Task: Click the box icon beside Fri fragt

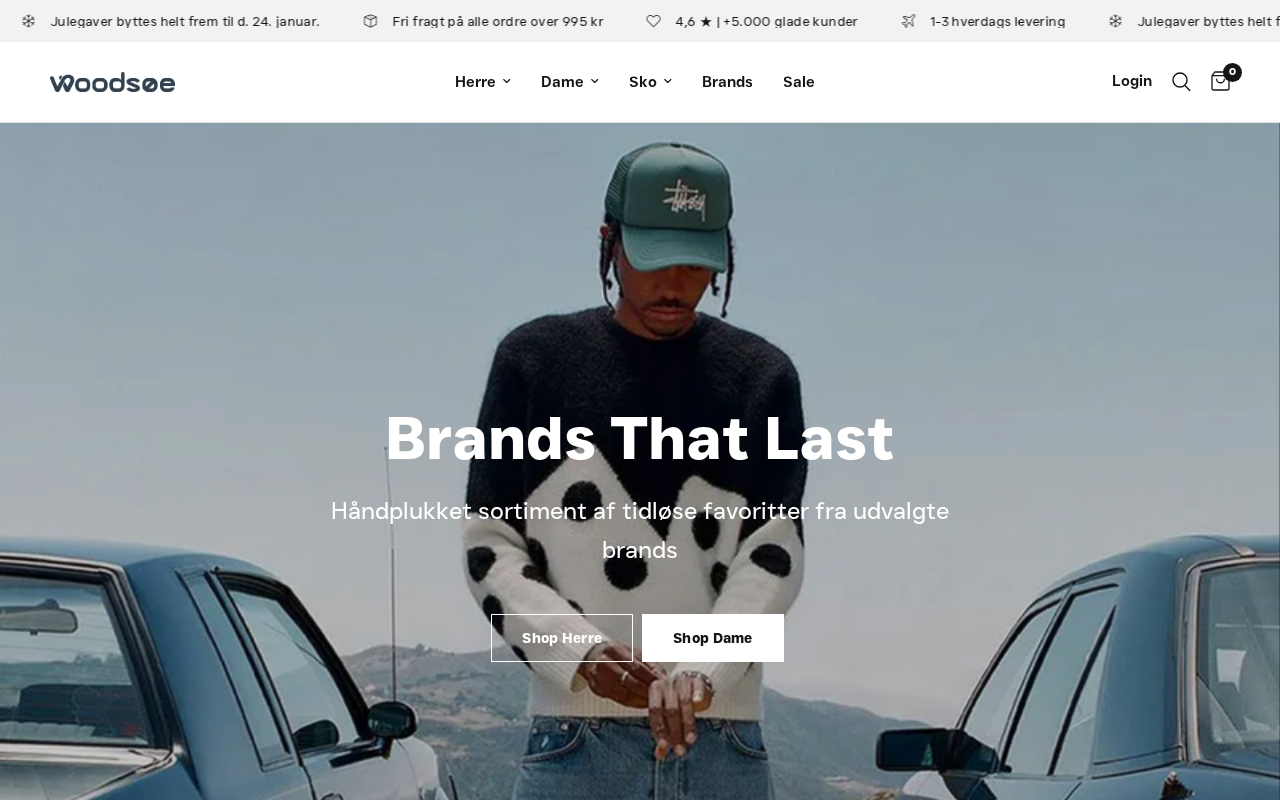Action: (371, 21)
